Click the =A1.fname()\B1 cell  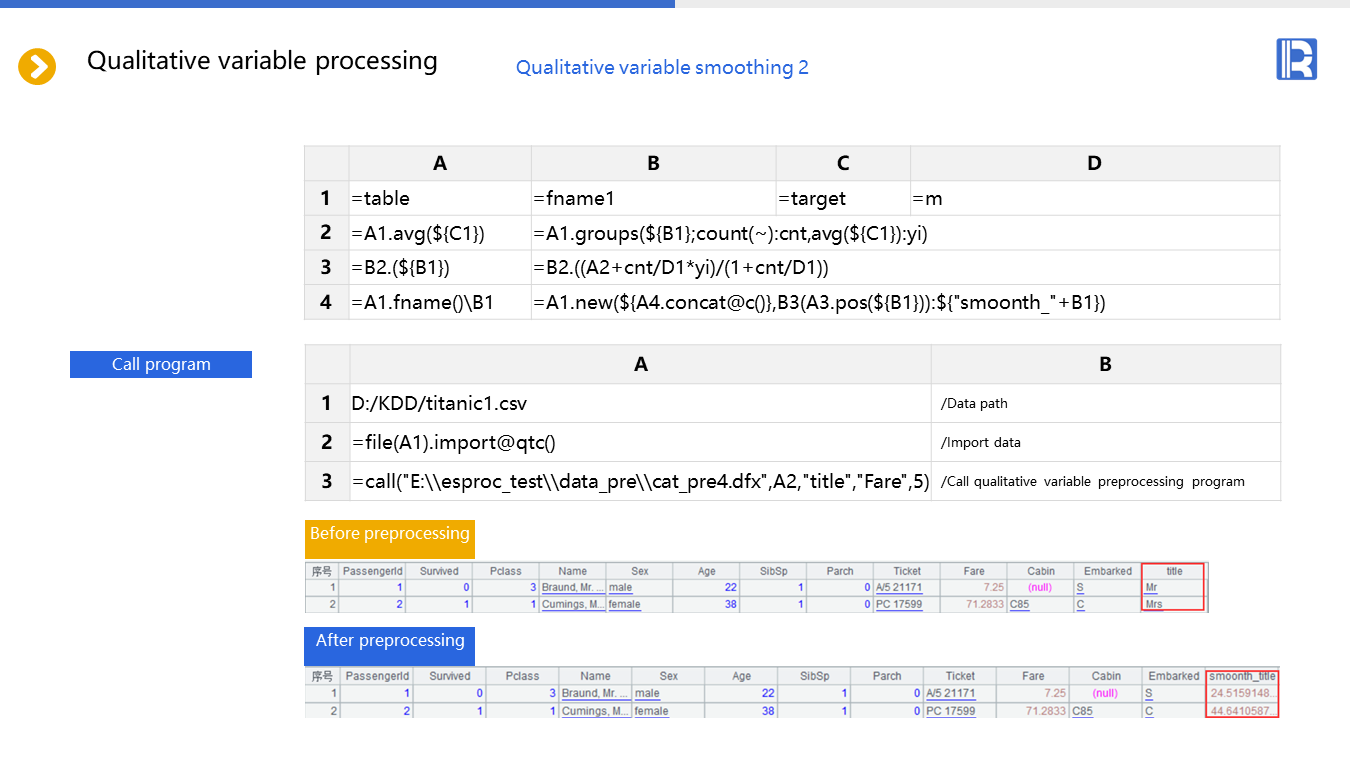tap(439, 302)
